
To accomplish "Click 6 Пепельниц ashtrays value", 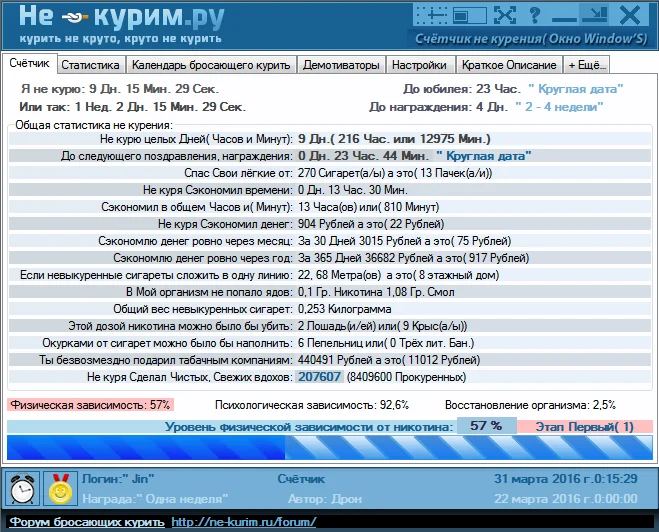I will pyautogui.click(x=386, y=343).
